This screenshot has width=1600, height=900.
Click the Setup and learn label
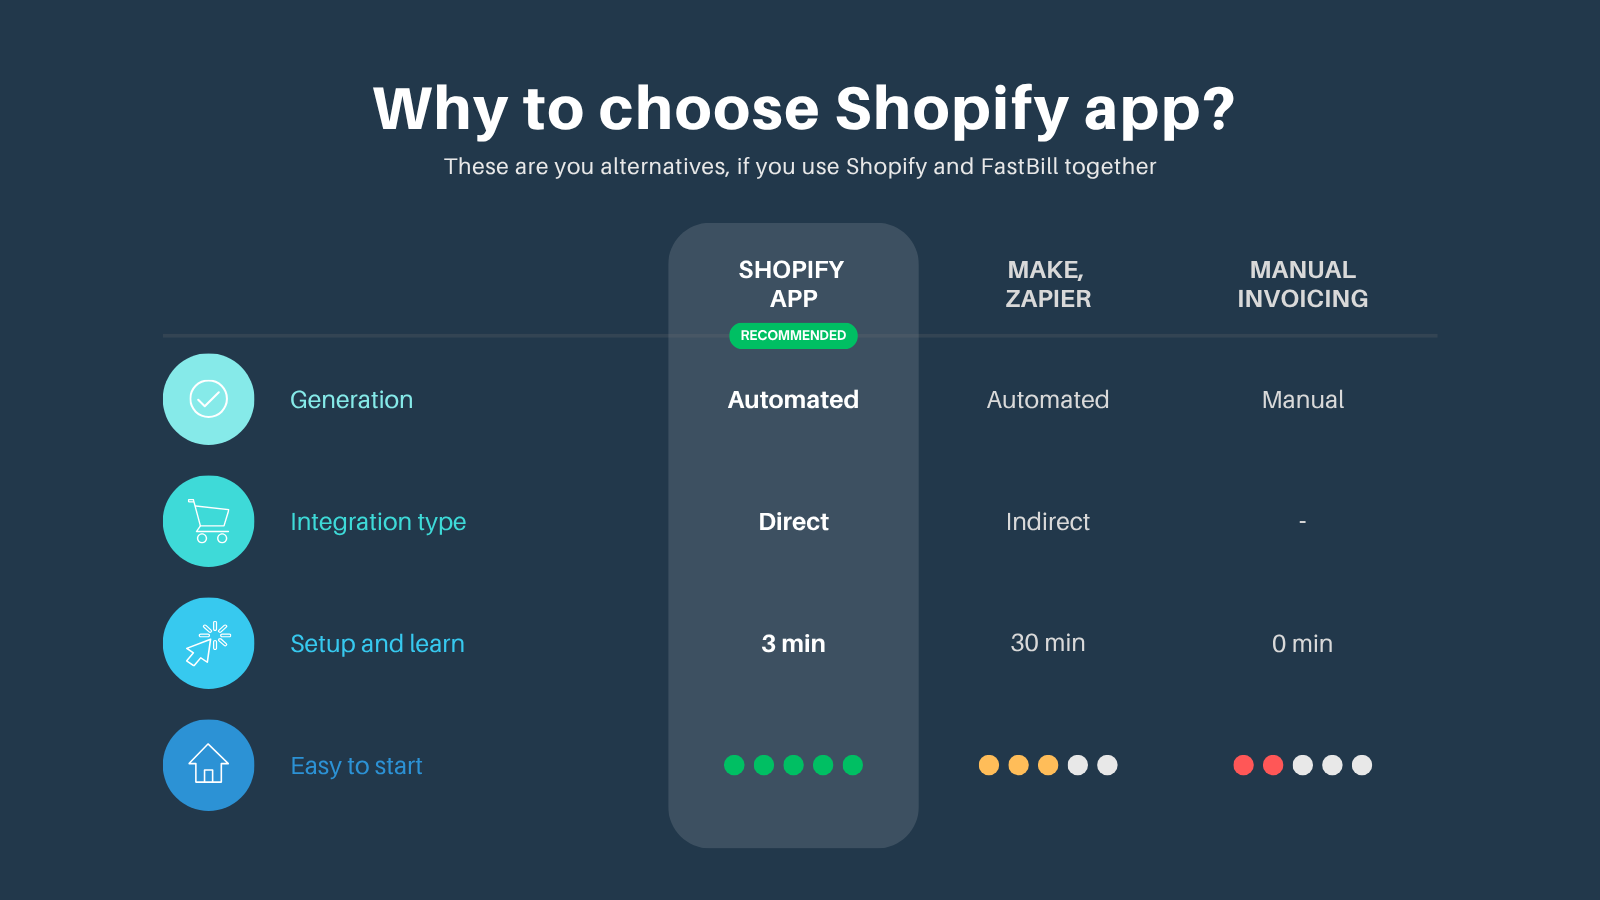tap(377, 644)
